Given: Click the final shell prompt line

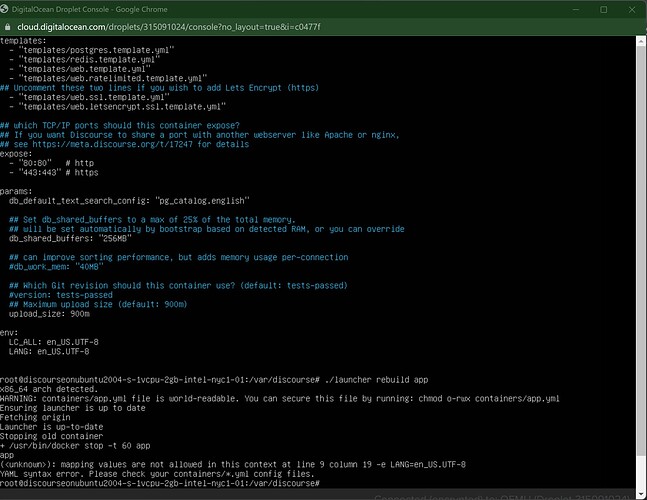Looking at the screenshot, I should tap(160, 483).
